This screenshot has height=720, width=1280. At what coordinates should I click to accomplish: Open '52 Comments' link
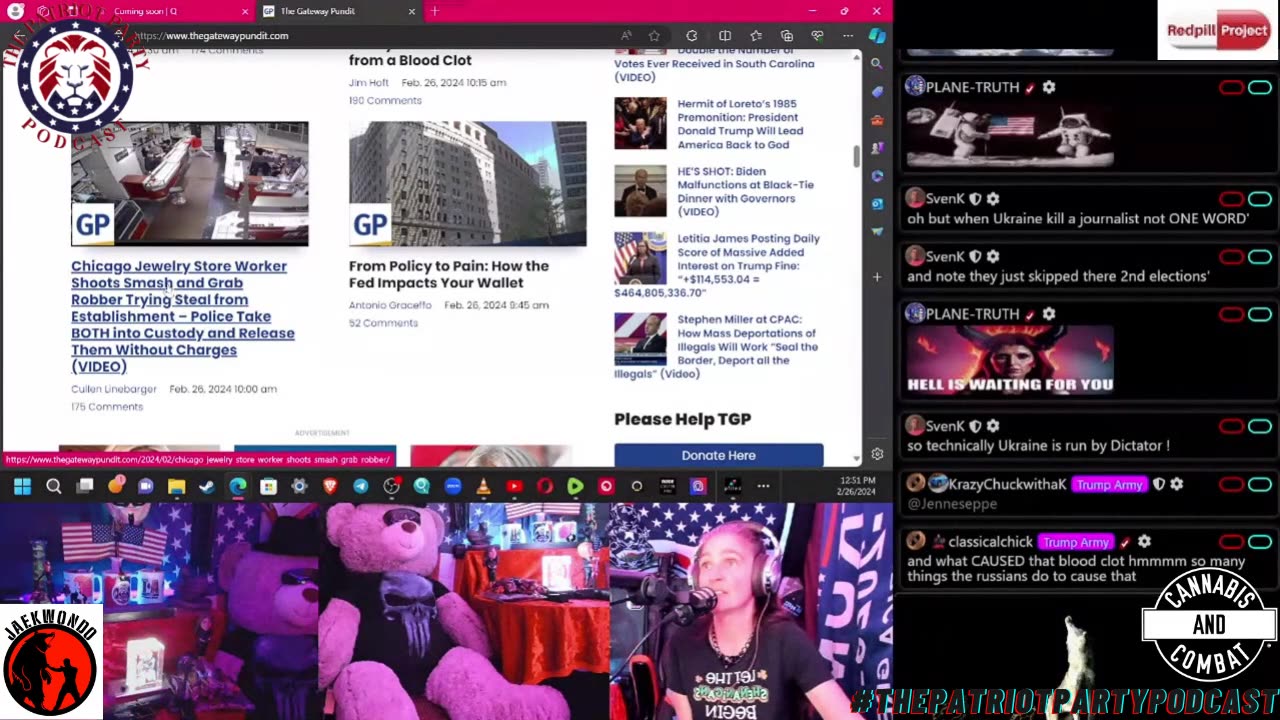coord(383,323)
